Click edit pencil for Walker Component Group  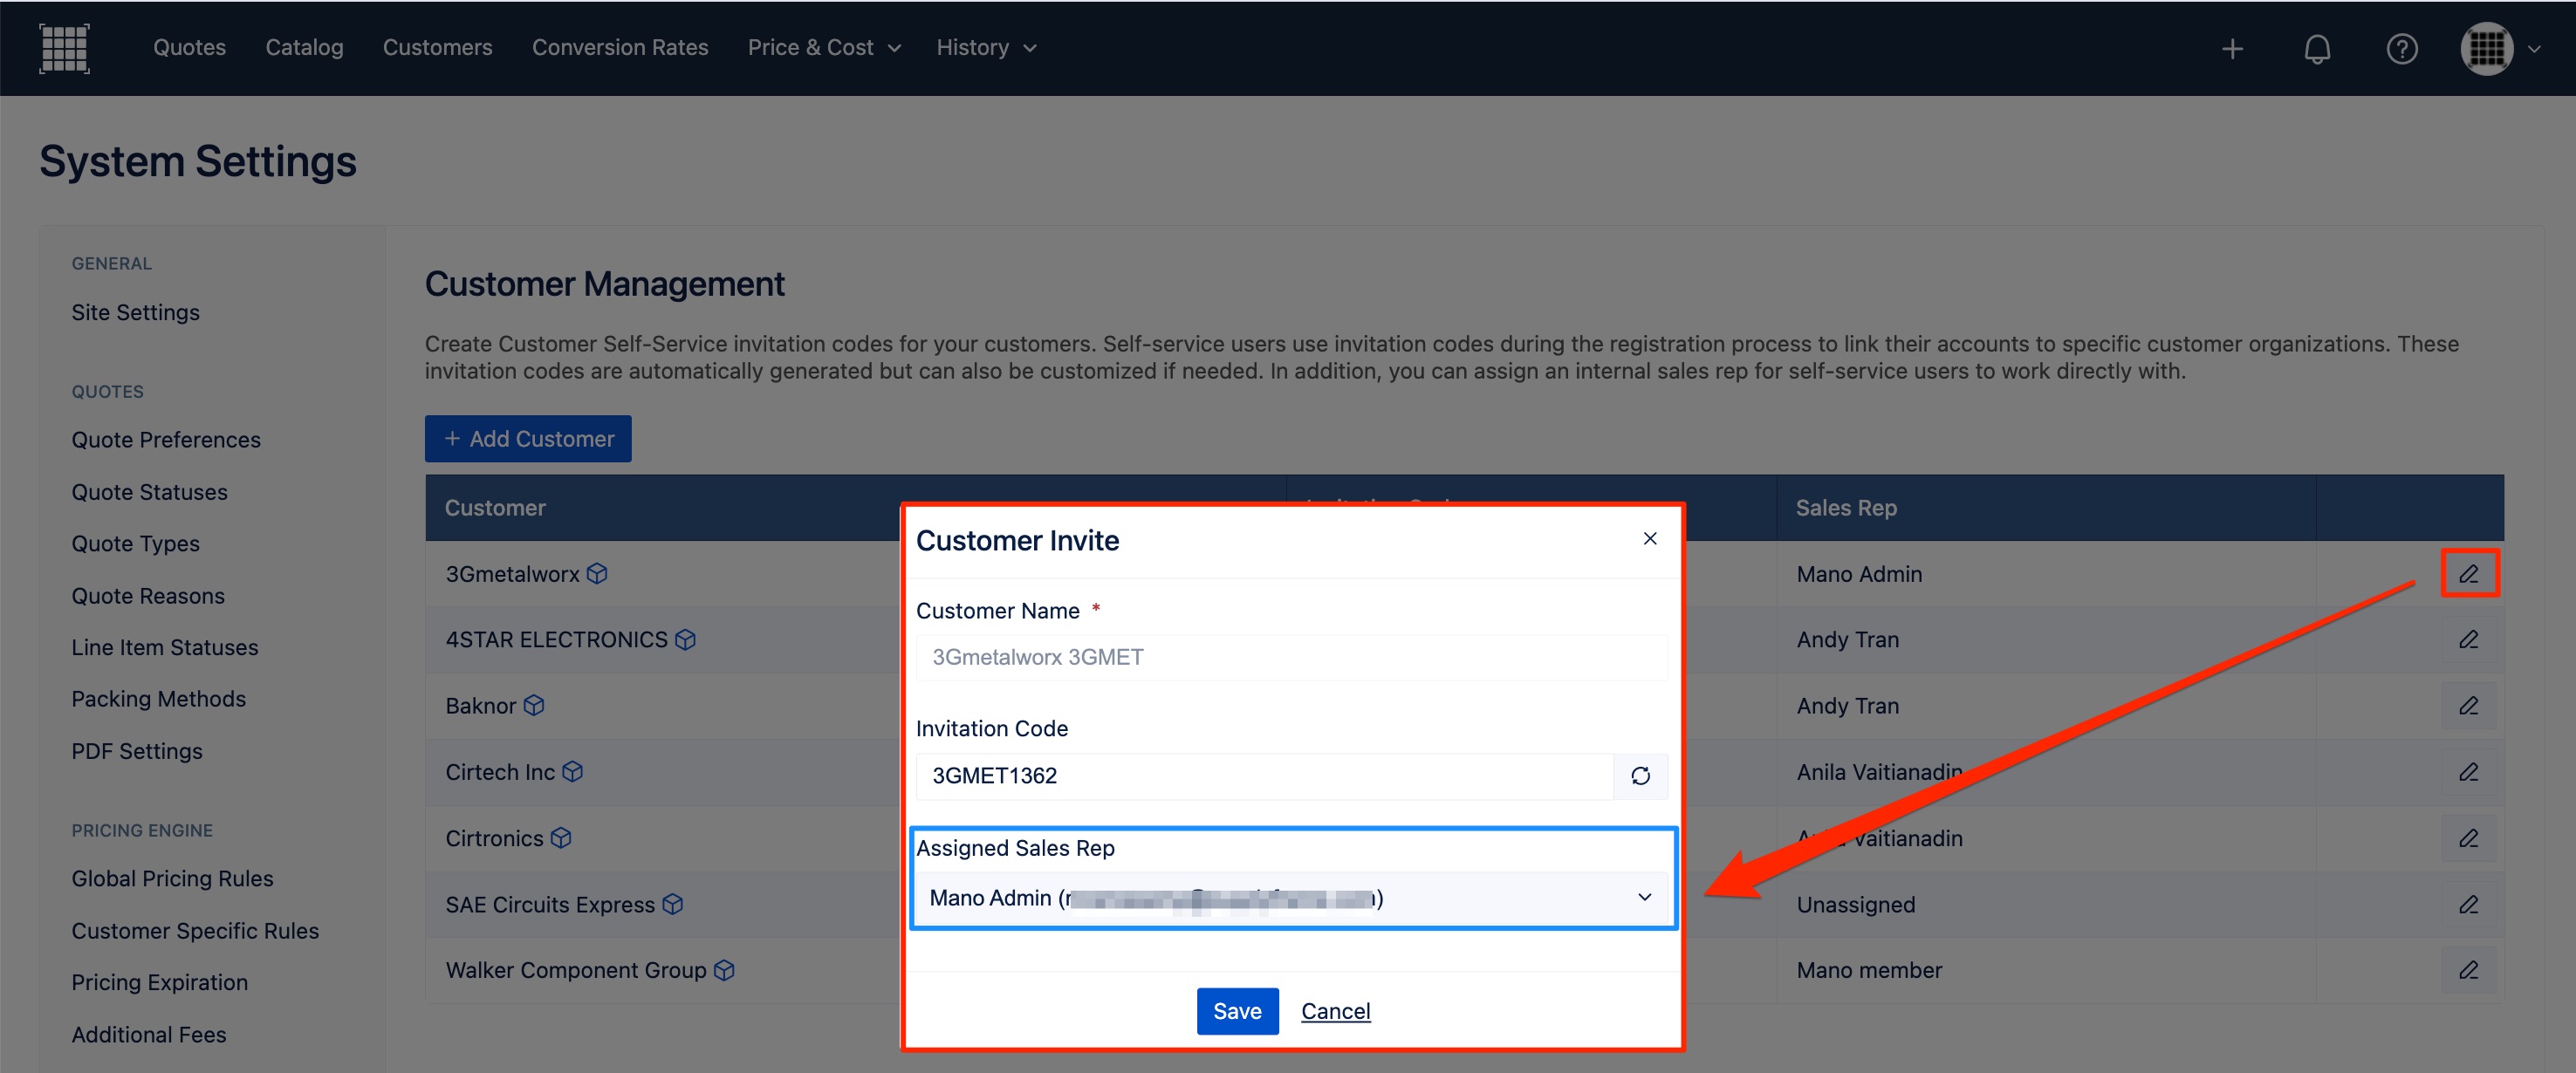point(2468,970)
